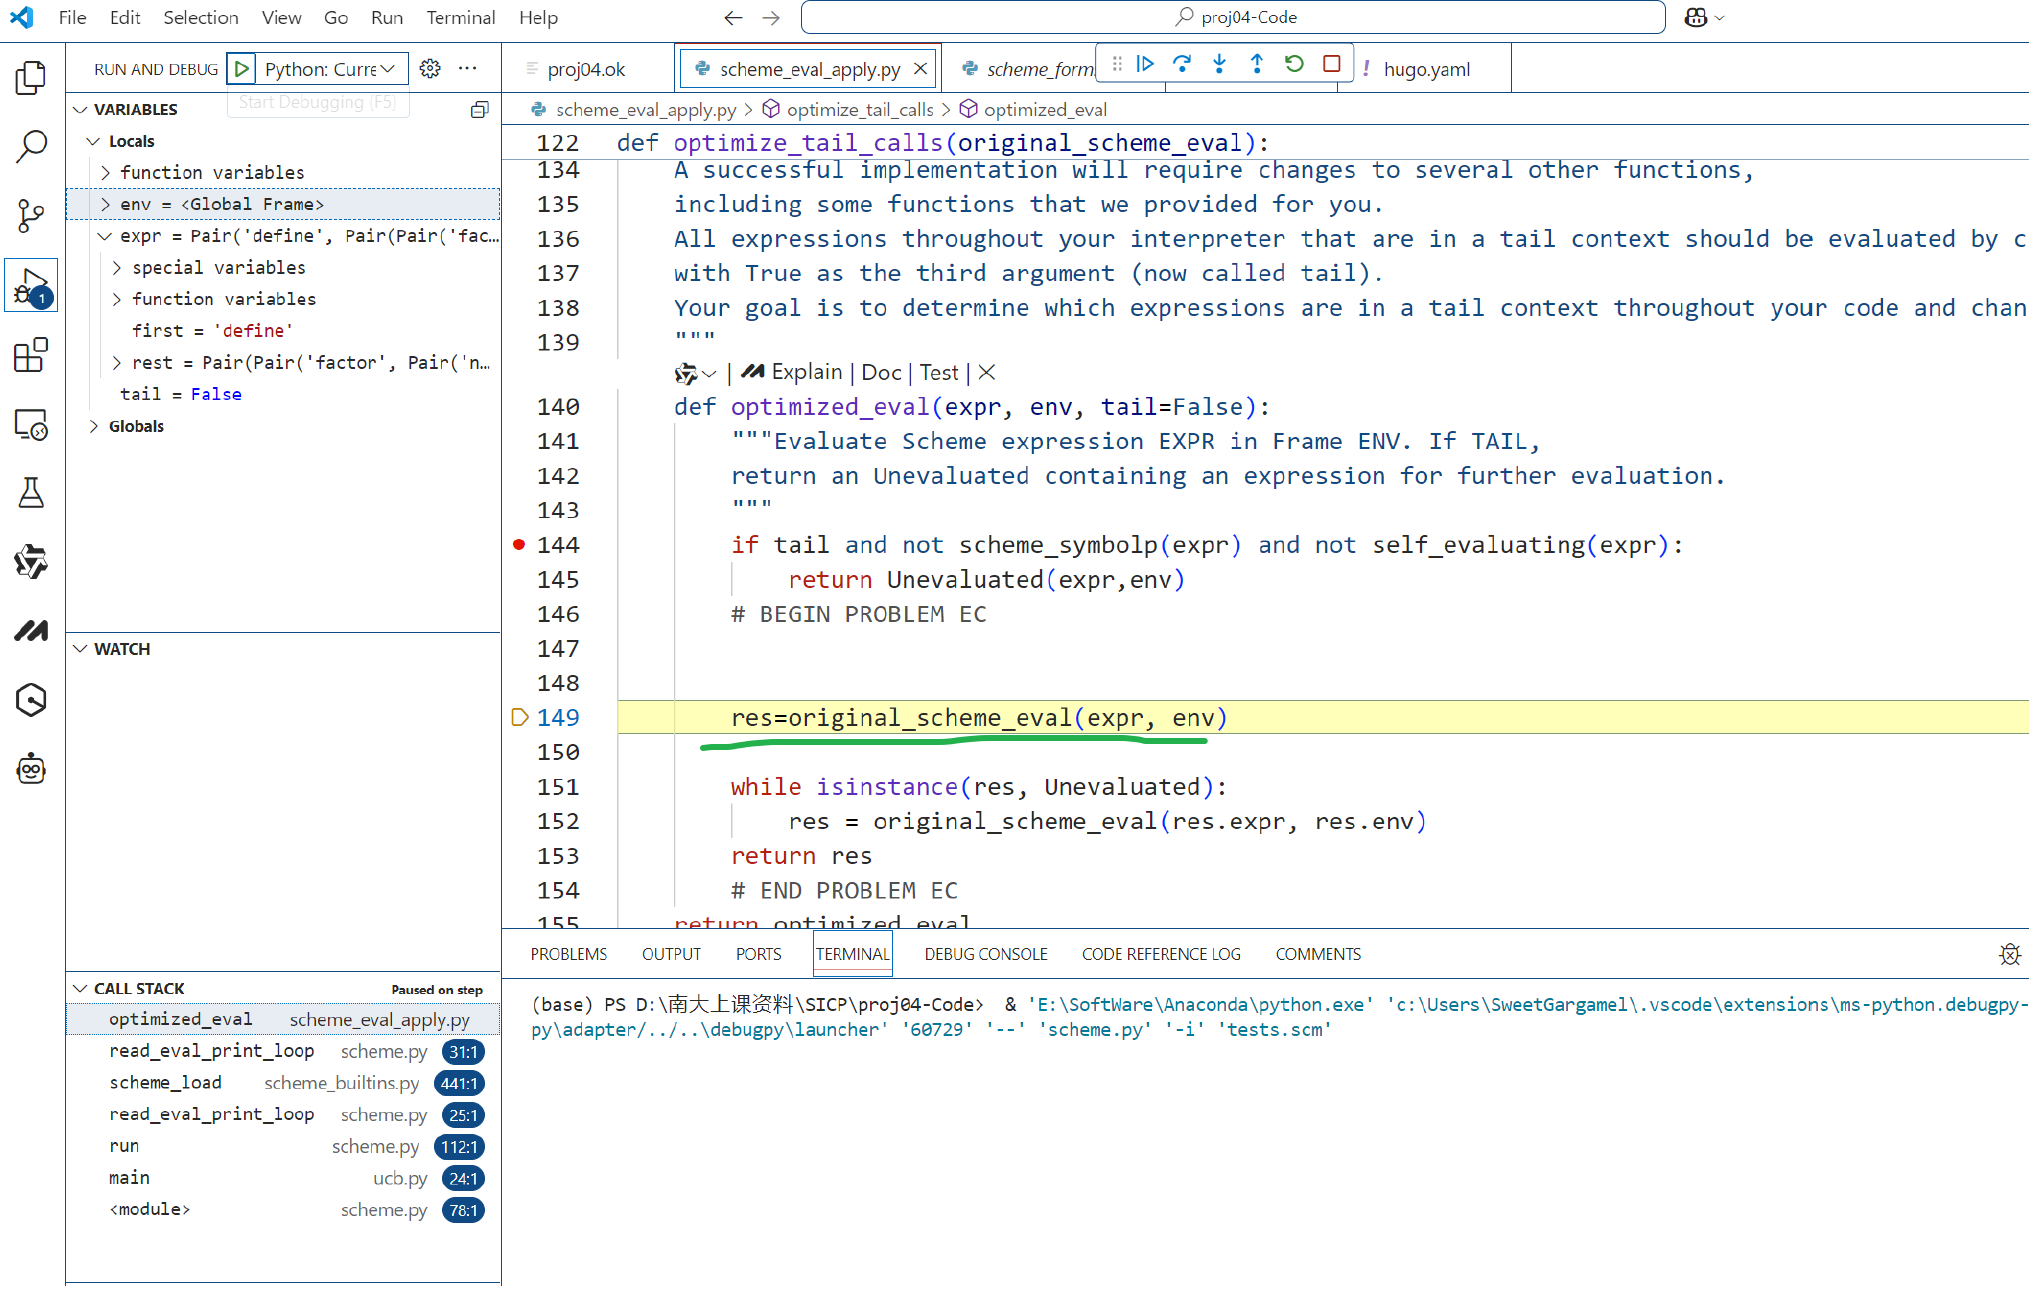This screenshot has height=1298, width=2029.
Task: Toggle the breakpoint on line 144
Action: 519,545
